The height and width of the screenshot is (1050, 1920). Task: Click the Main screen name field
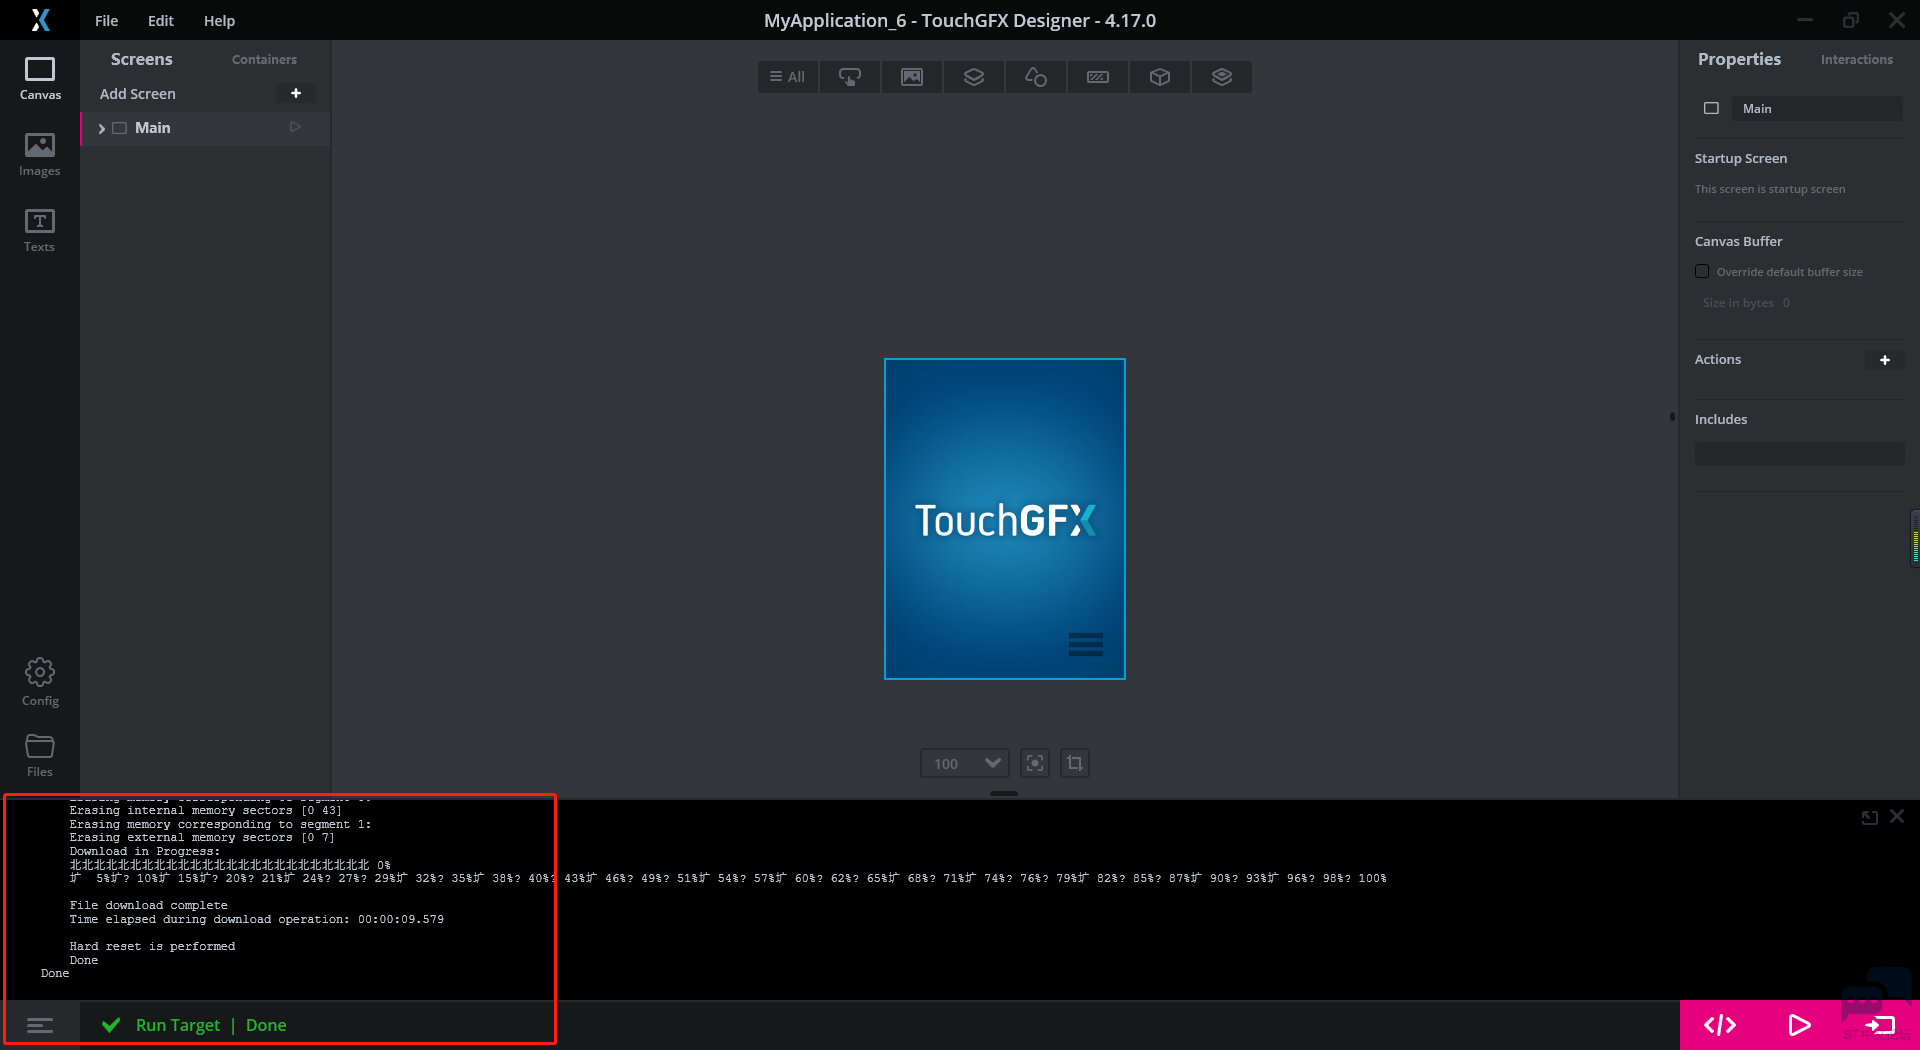click(1818, 108)
